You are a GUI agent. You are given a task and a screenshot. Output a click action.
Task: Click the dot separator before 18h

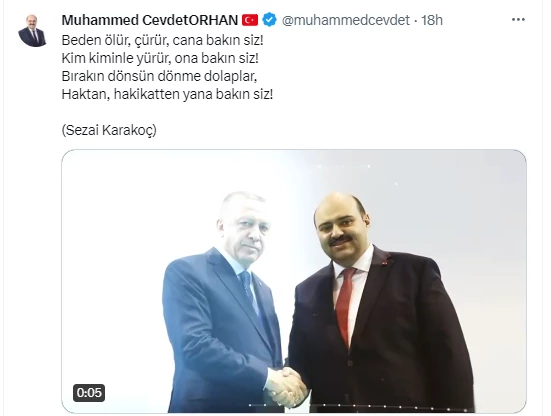(415, 20)
